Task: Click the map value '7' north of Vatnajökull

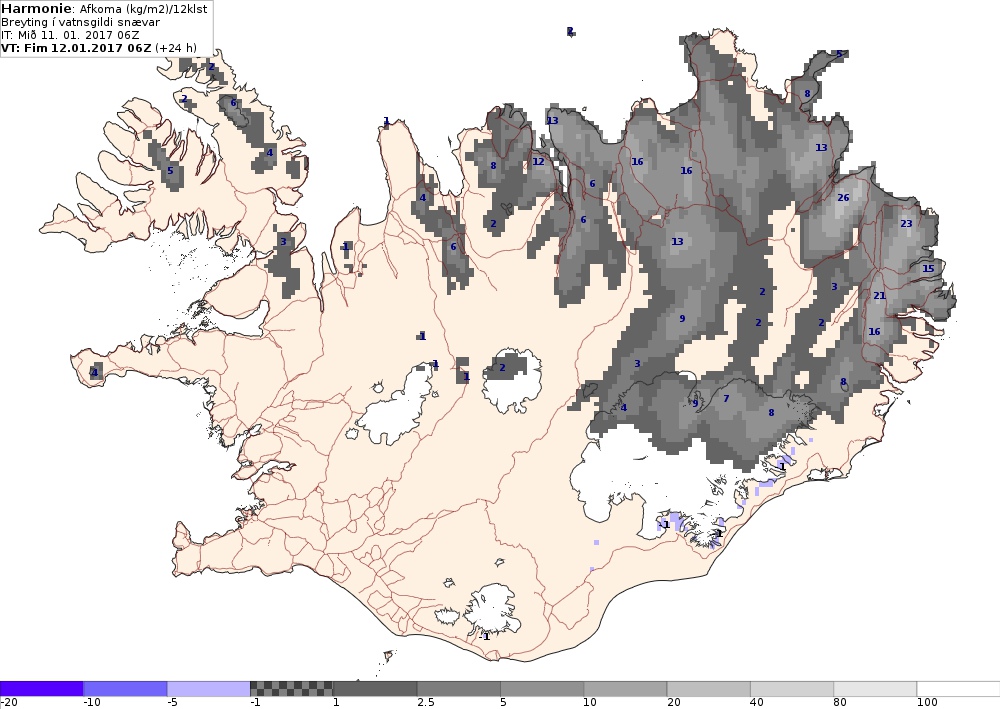Action: click(x=726, y=398)
